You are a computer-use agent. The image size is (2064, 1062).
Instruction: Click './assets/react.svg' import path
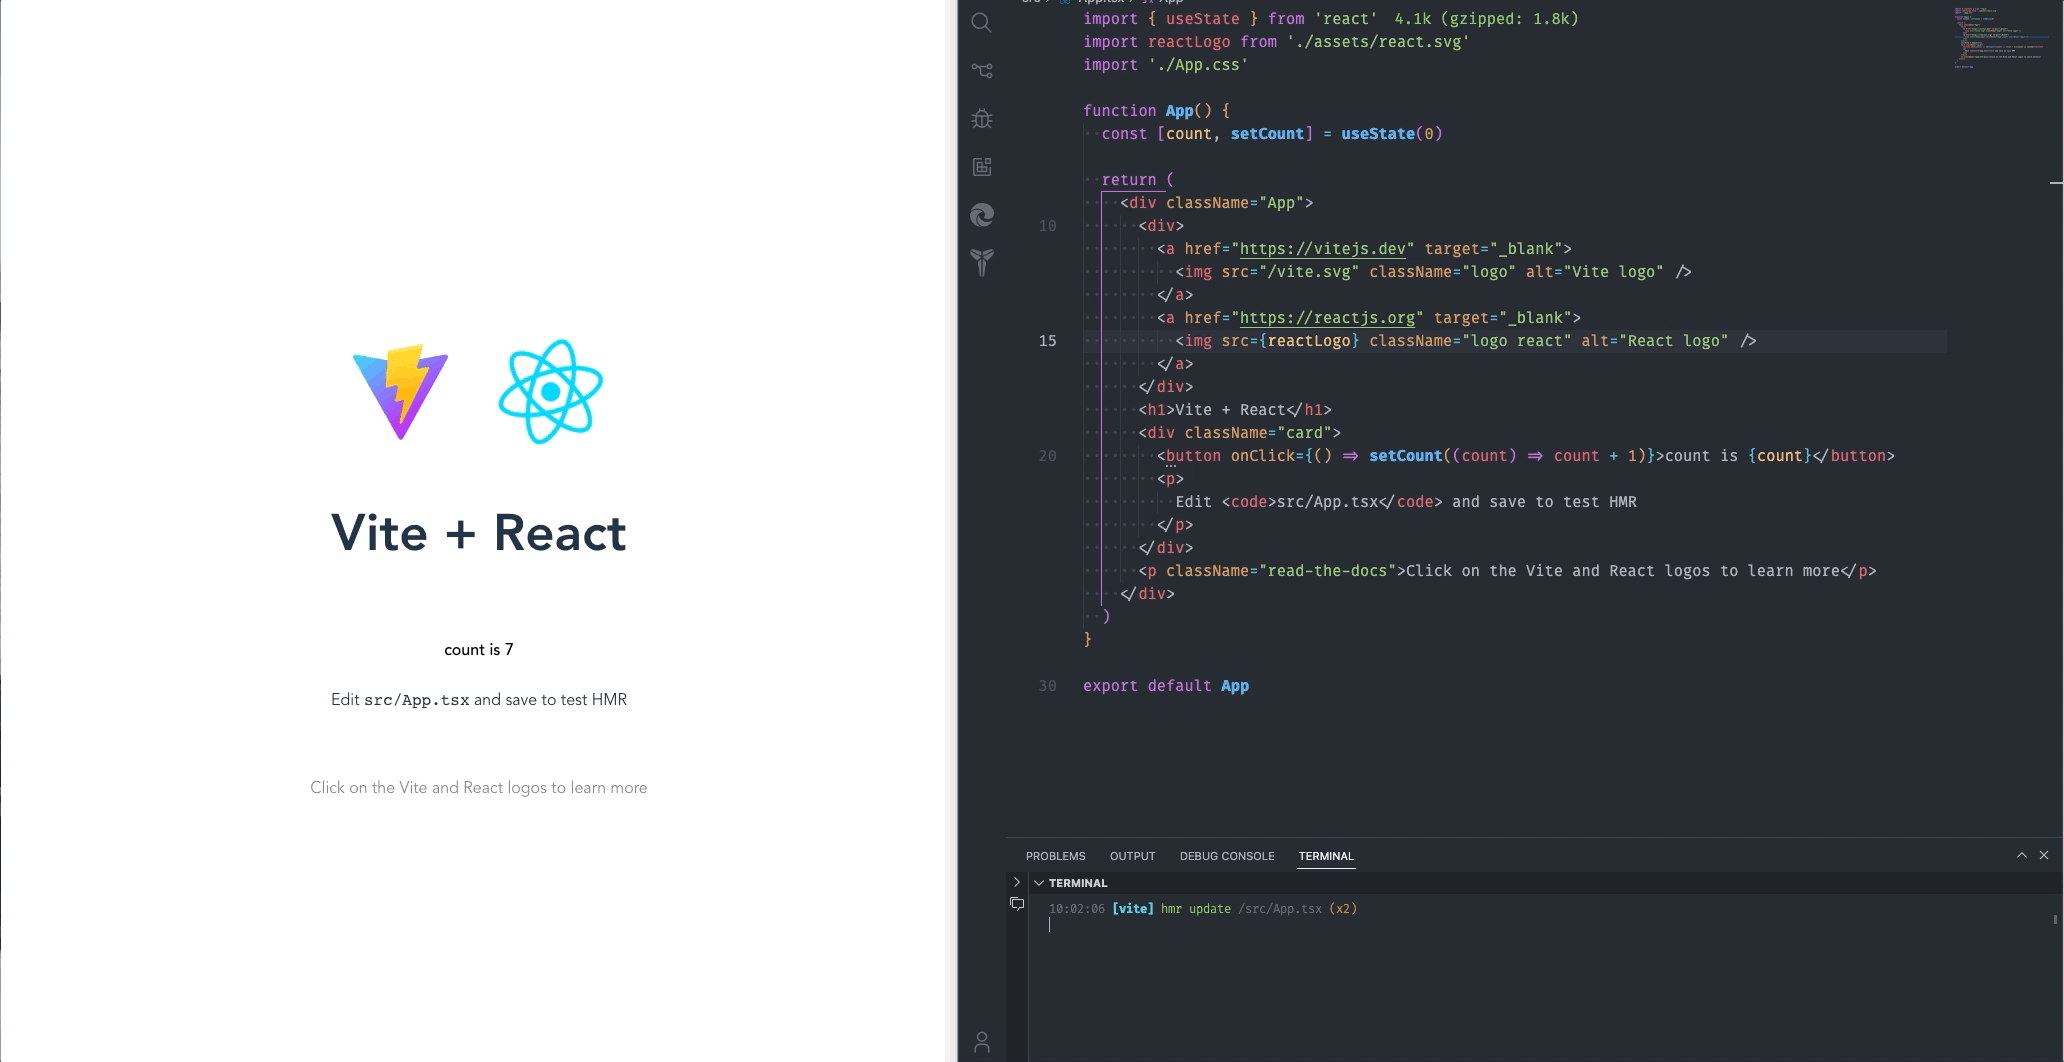1378,42
